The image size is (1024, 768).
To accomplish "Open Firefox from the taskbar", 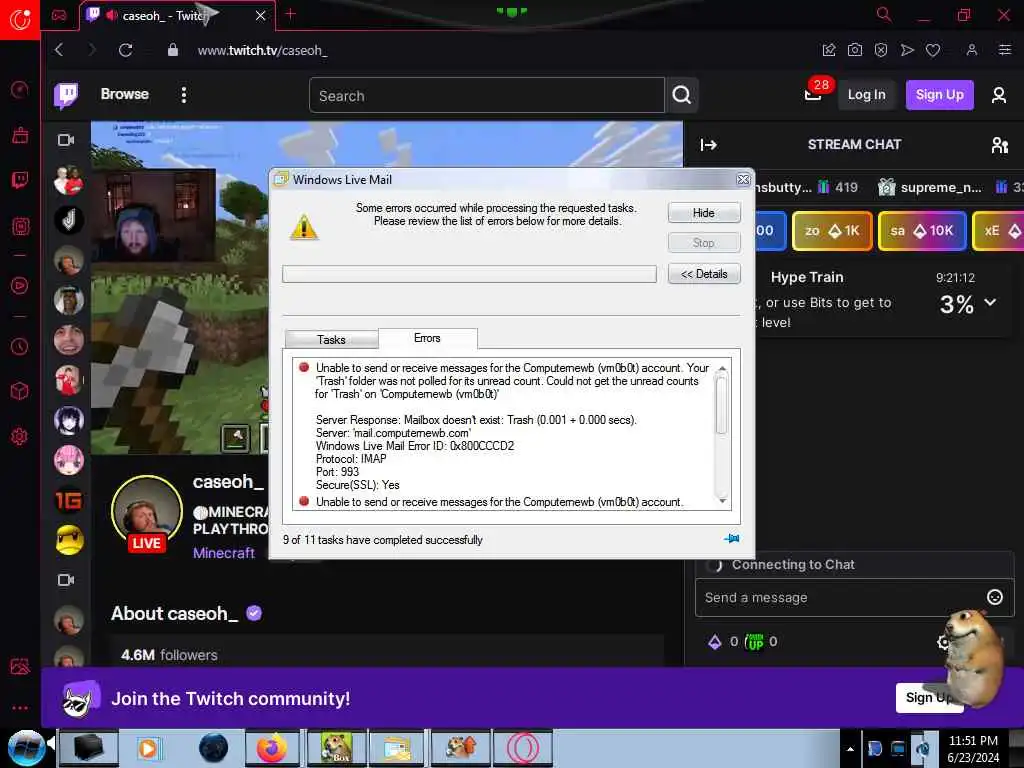I will click(x=272, y=747).
